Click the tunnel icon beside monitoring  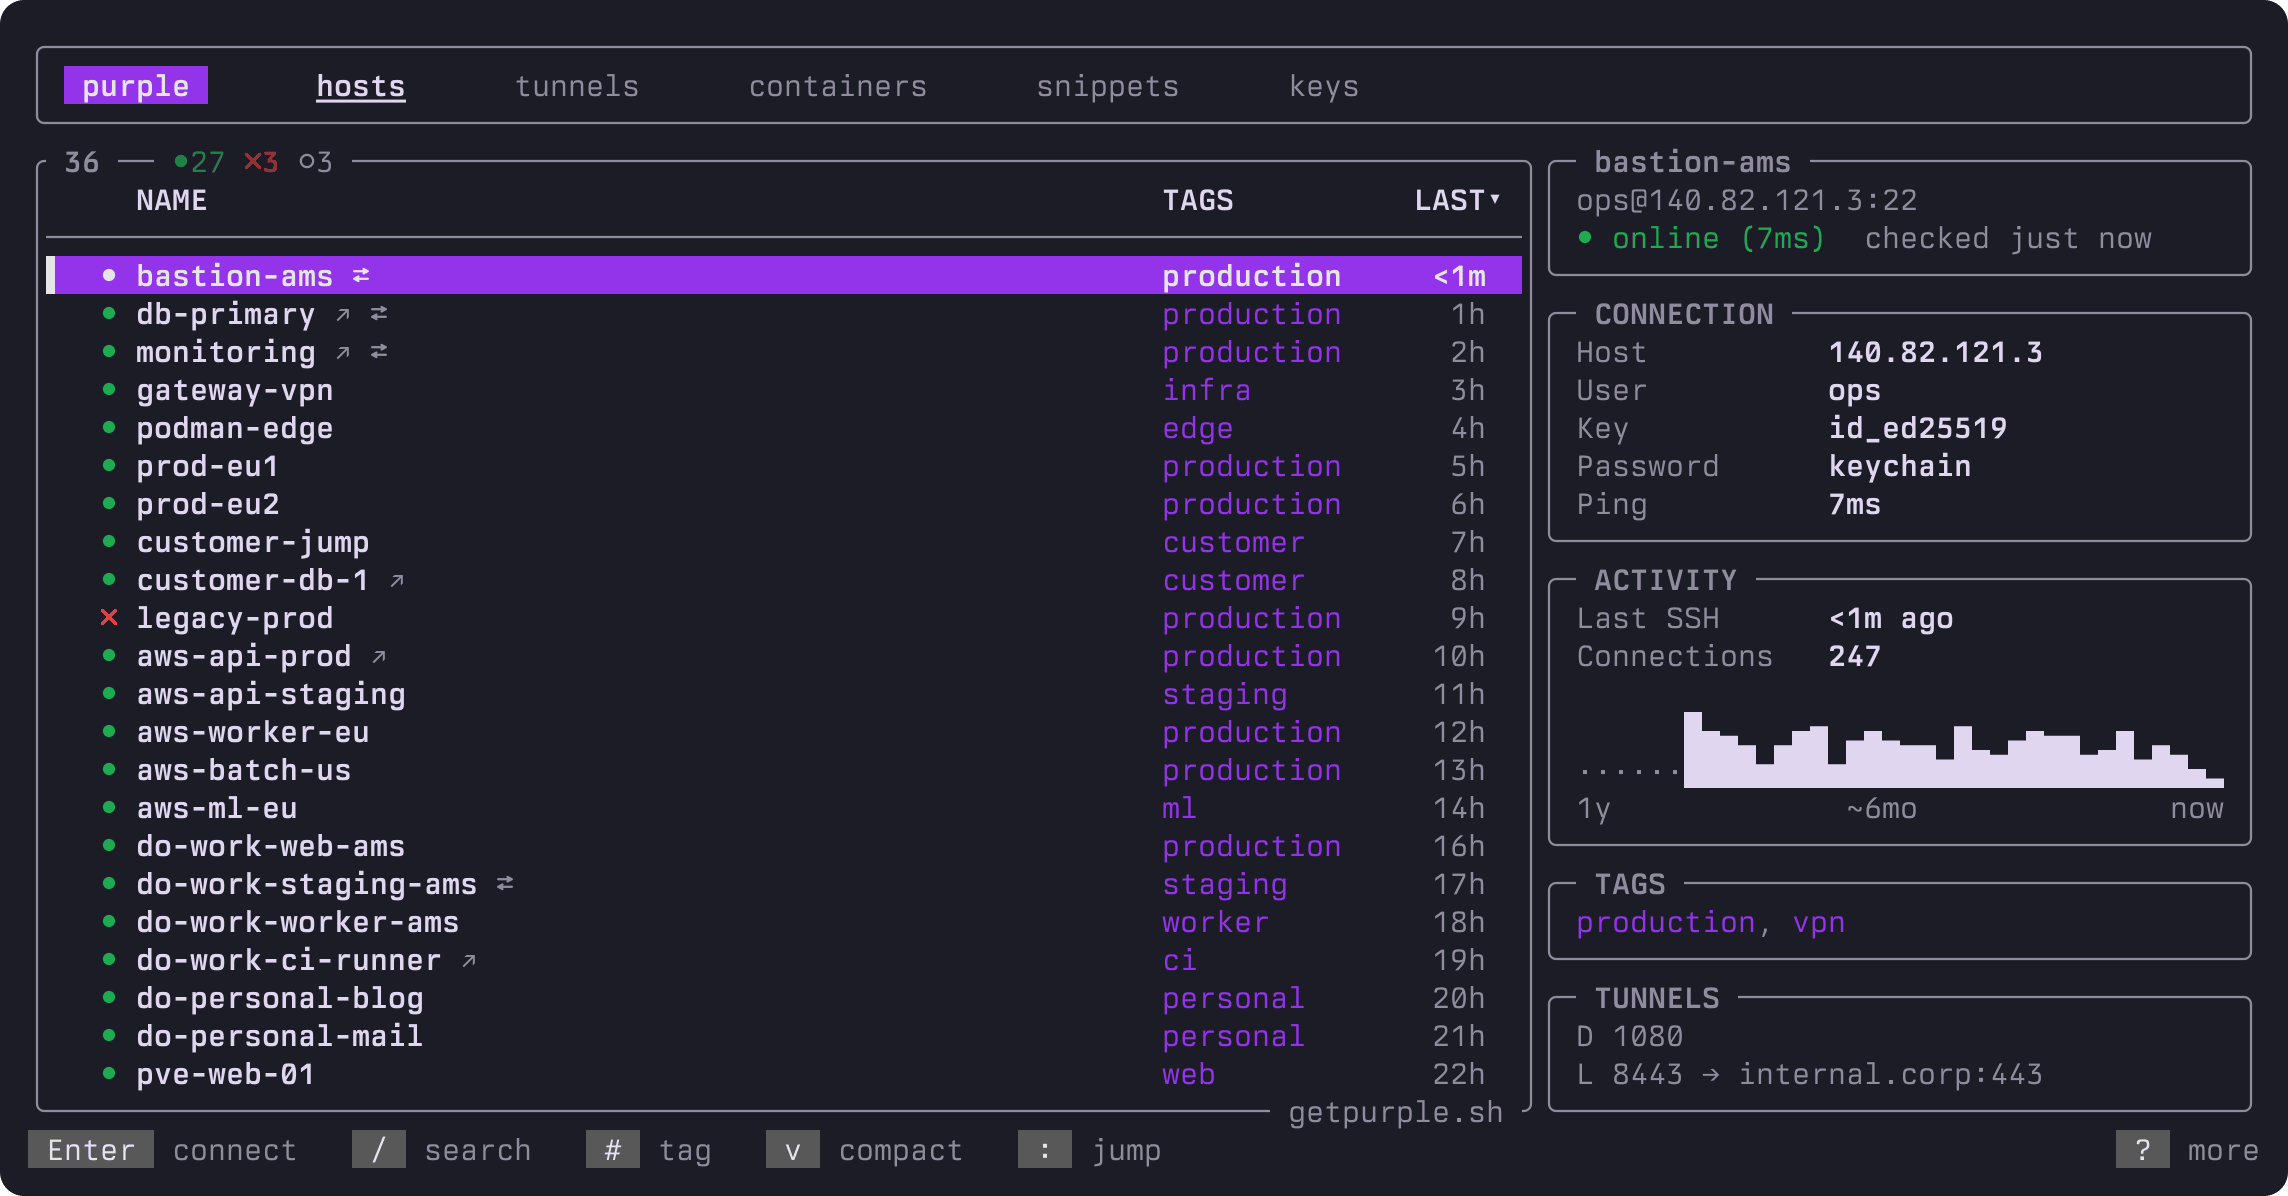[x=379, y=351]
